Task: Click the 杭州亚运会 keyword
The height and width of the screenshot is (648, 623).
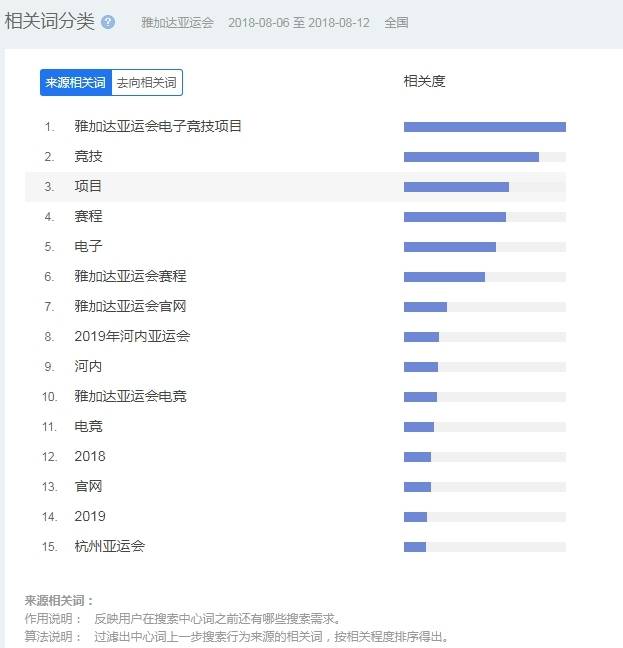Action: click(109, 547)
